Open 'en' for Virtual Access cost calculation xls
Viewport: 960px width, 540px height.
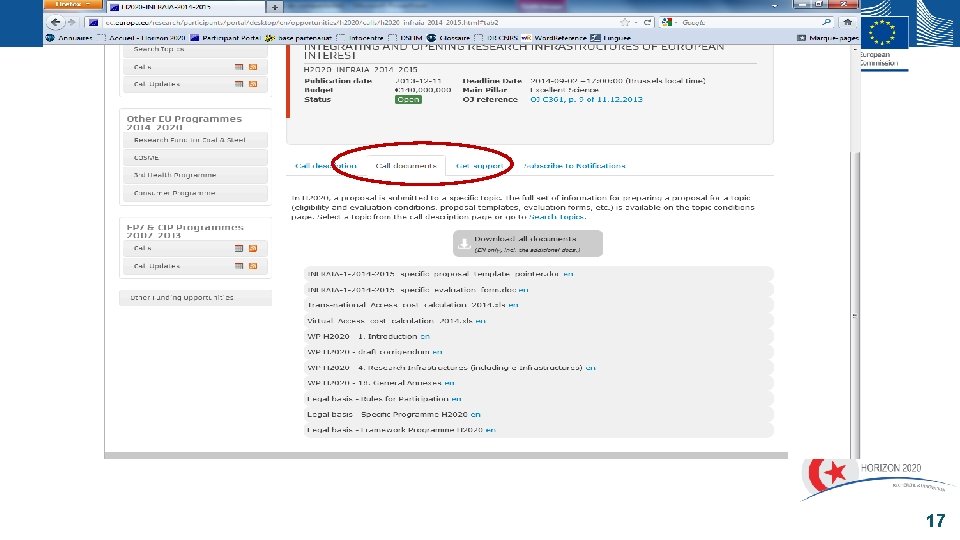tap(480, 321)
